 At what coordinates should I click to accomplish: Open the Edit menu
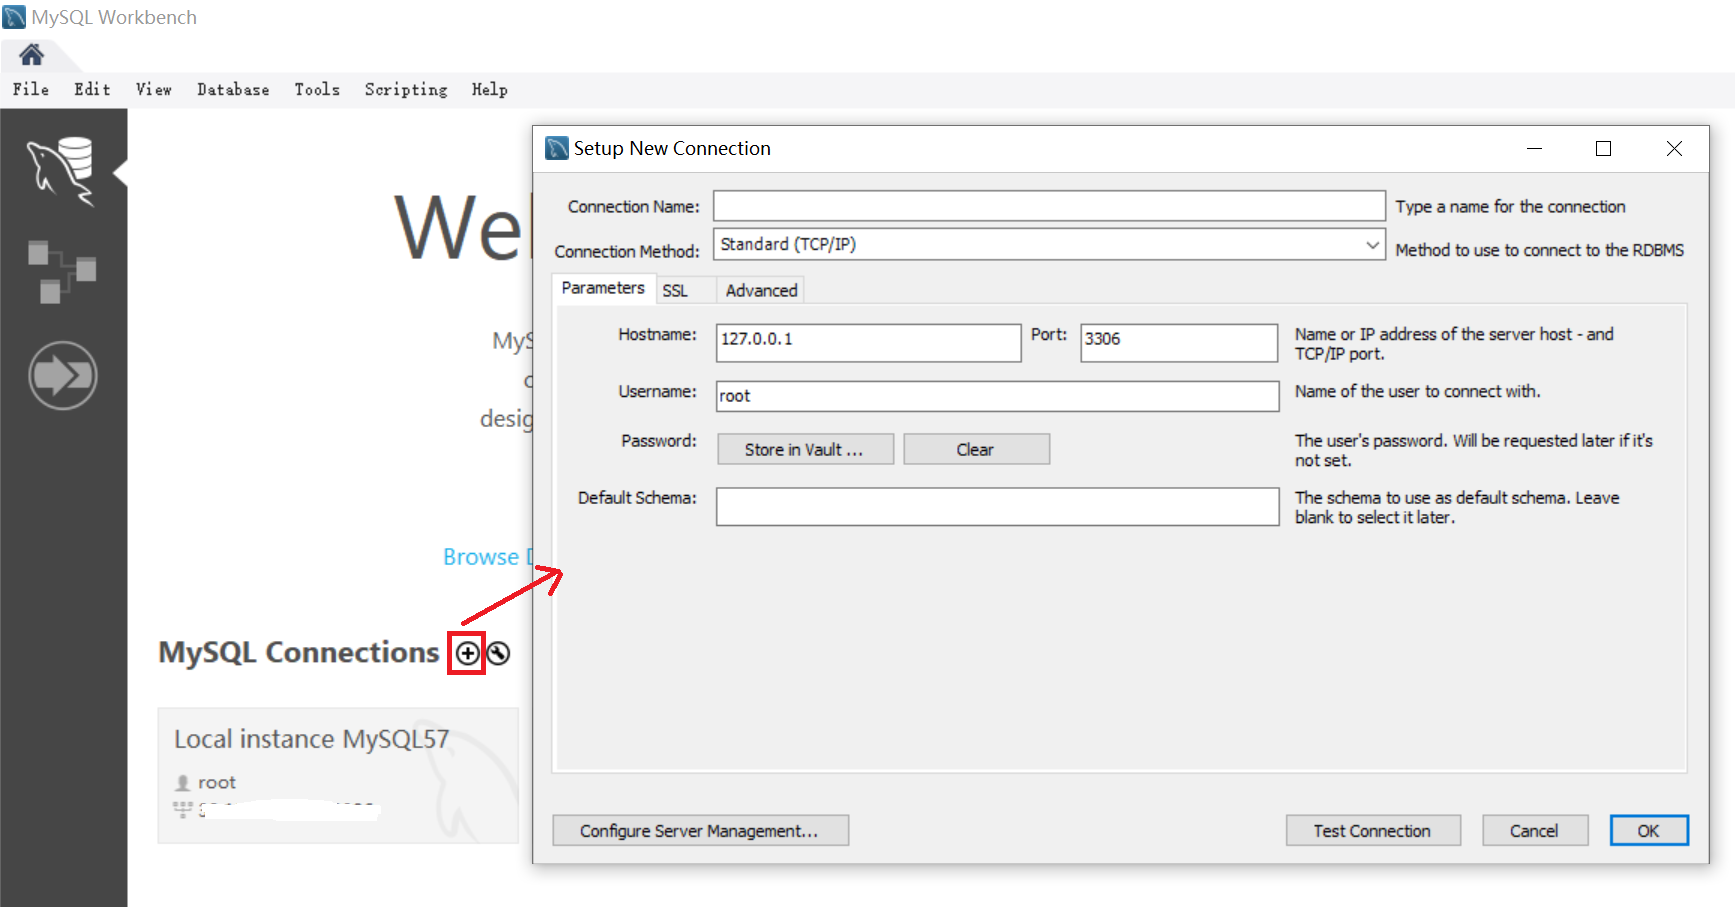pos(92,90)
